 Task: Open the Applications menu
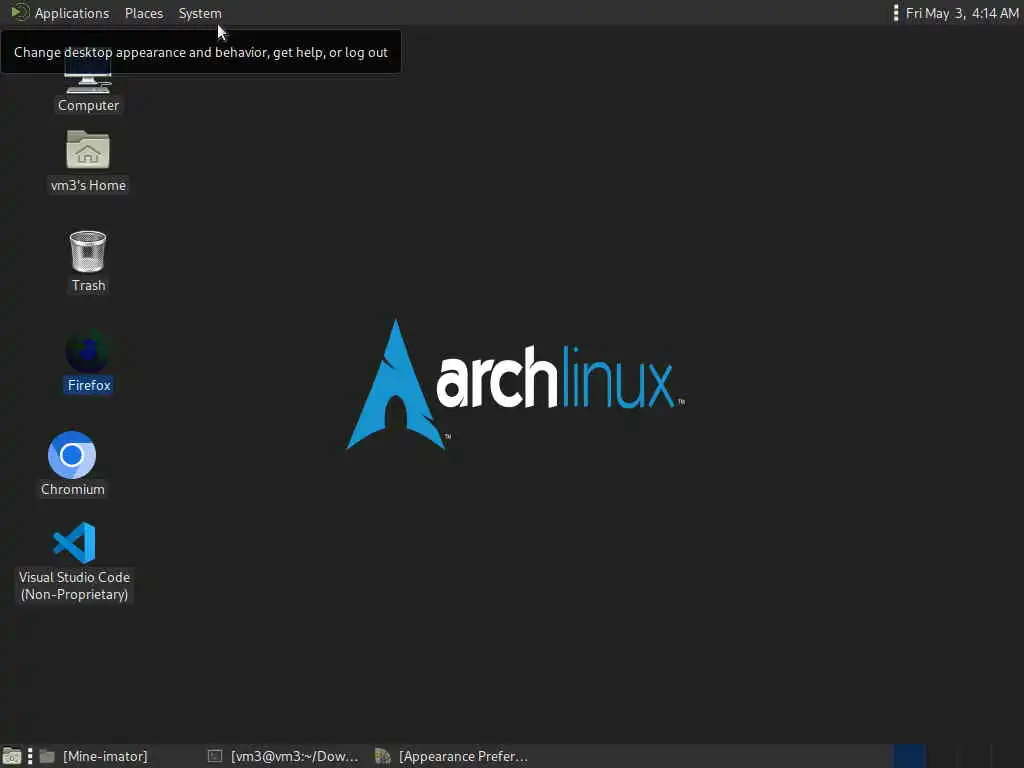point(72,13)
